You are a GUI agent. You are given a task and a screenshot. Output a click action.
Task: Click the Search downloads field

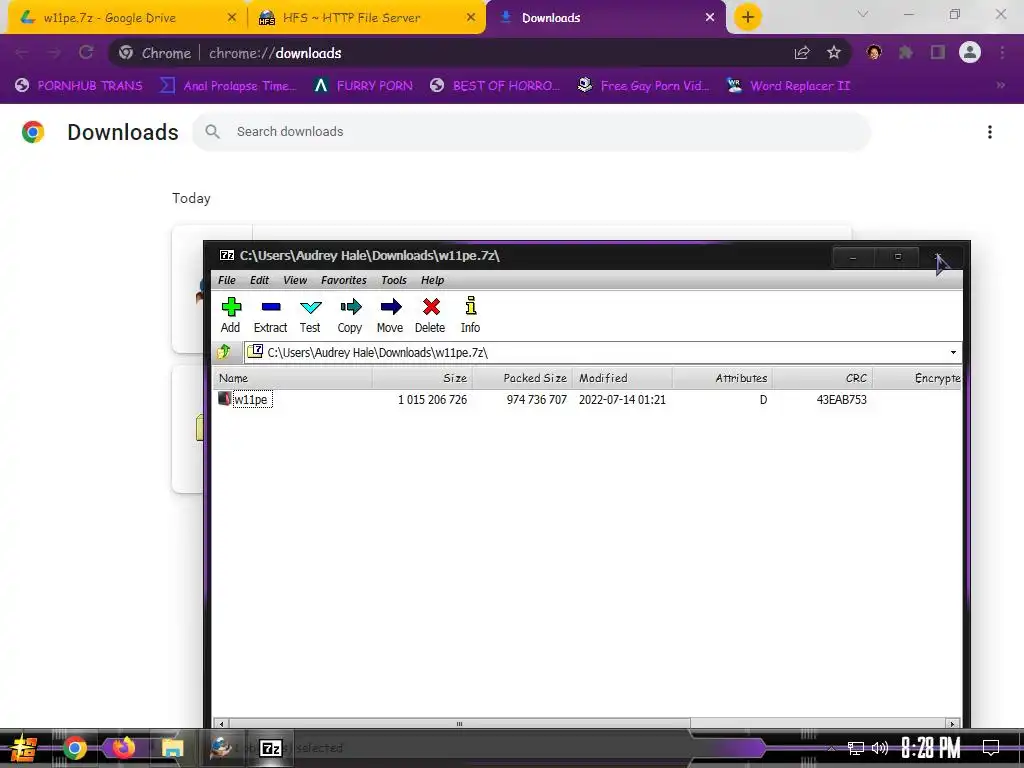pos(531,131)
